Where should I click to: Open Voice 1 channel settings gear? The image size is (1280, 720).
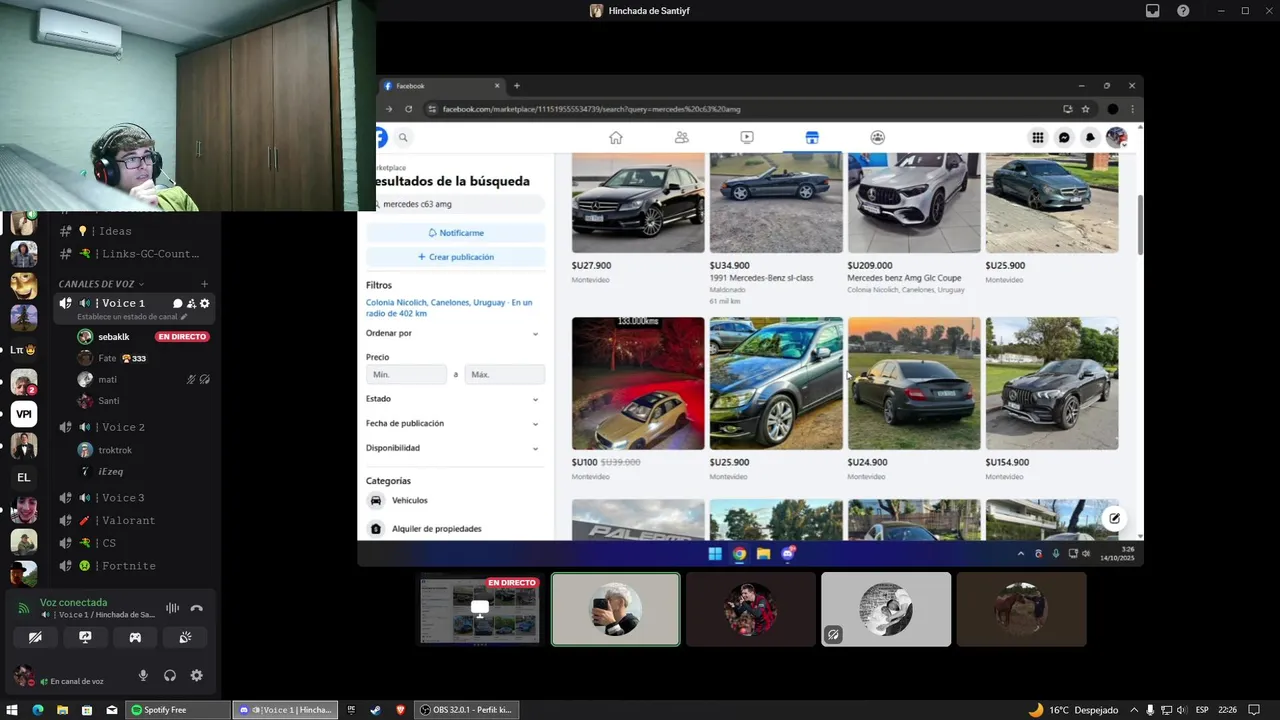point(205,303)
